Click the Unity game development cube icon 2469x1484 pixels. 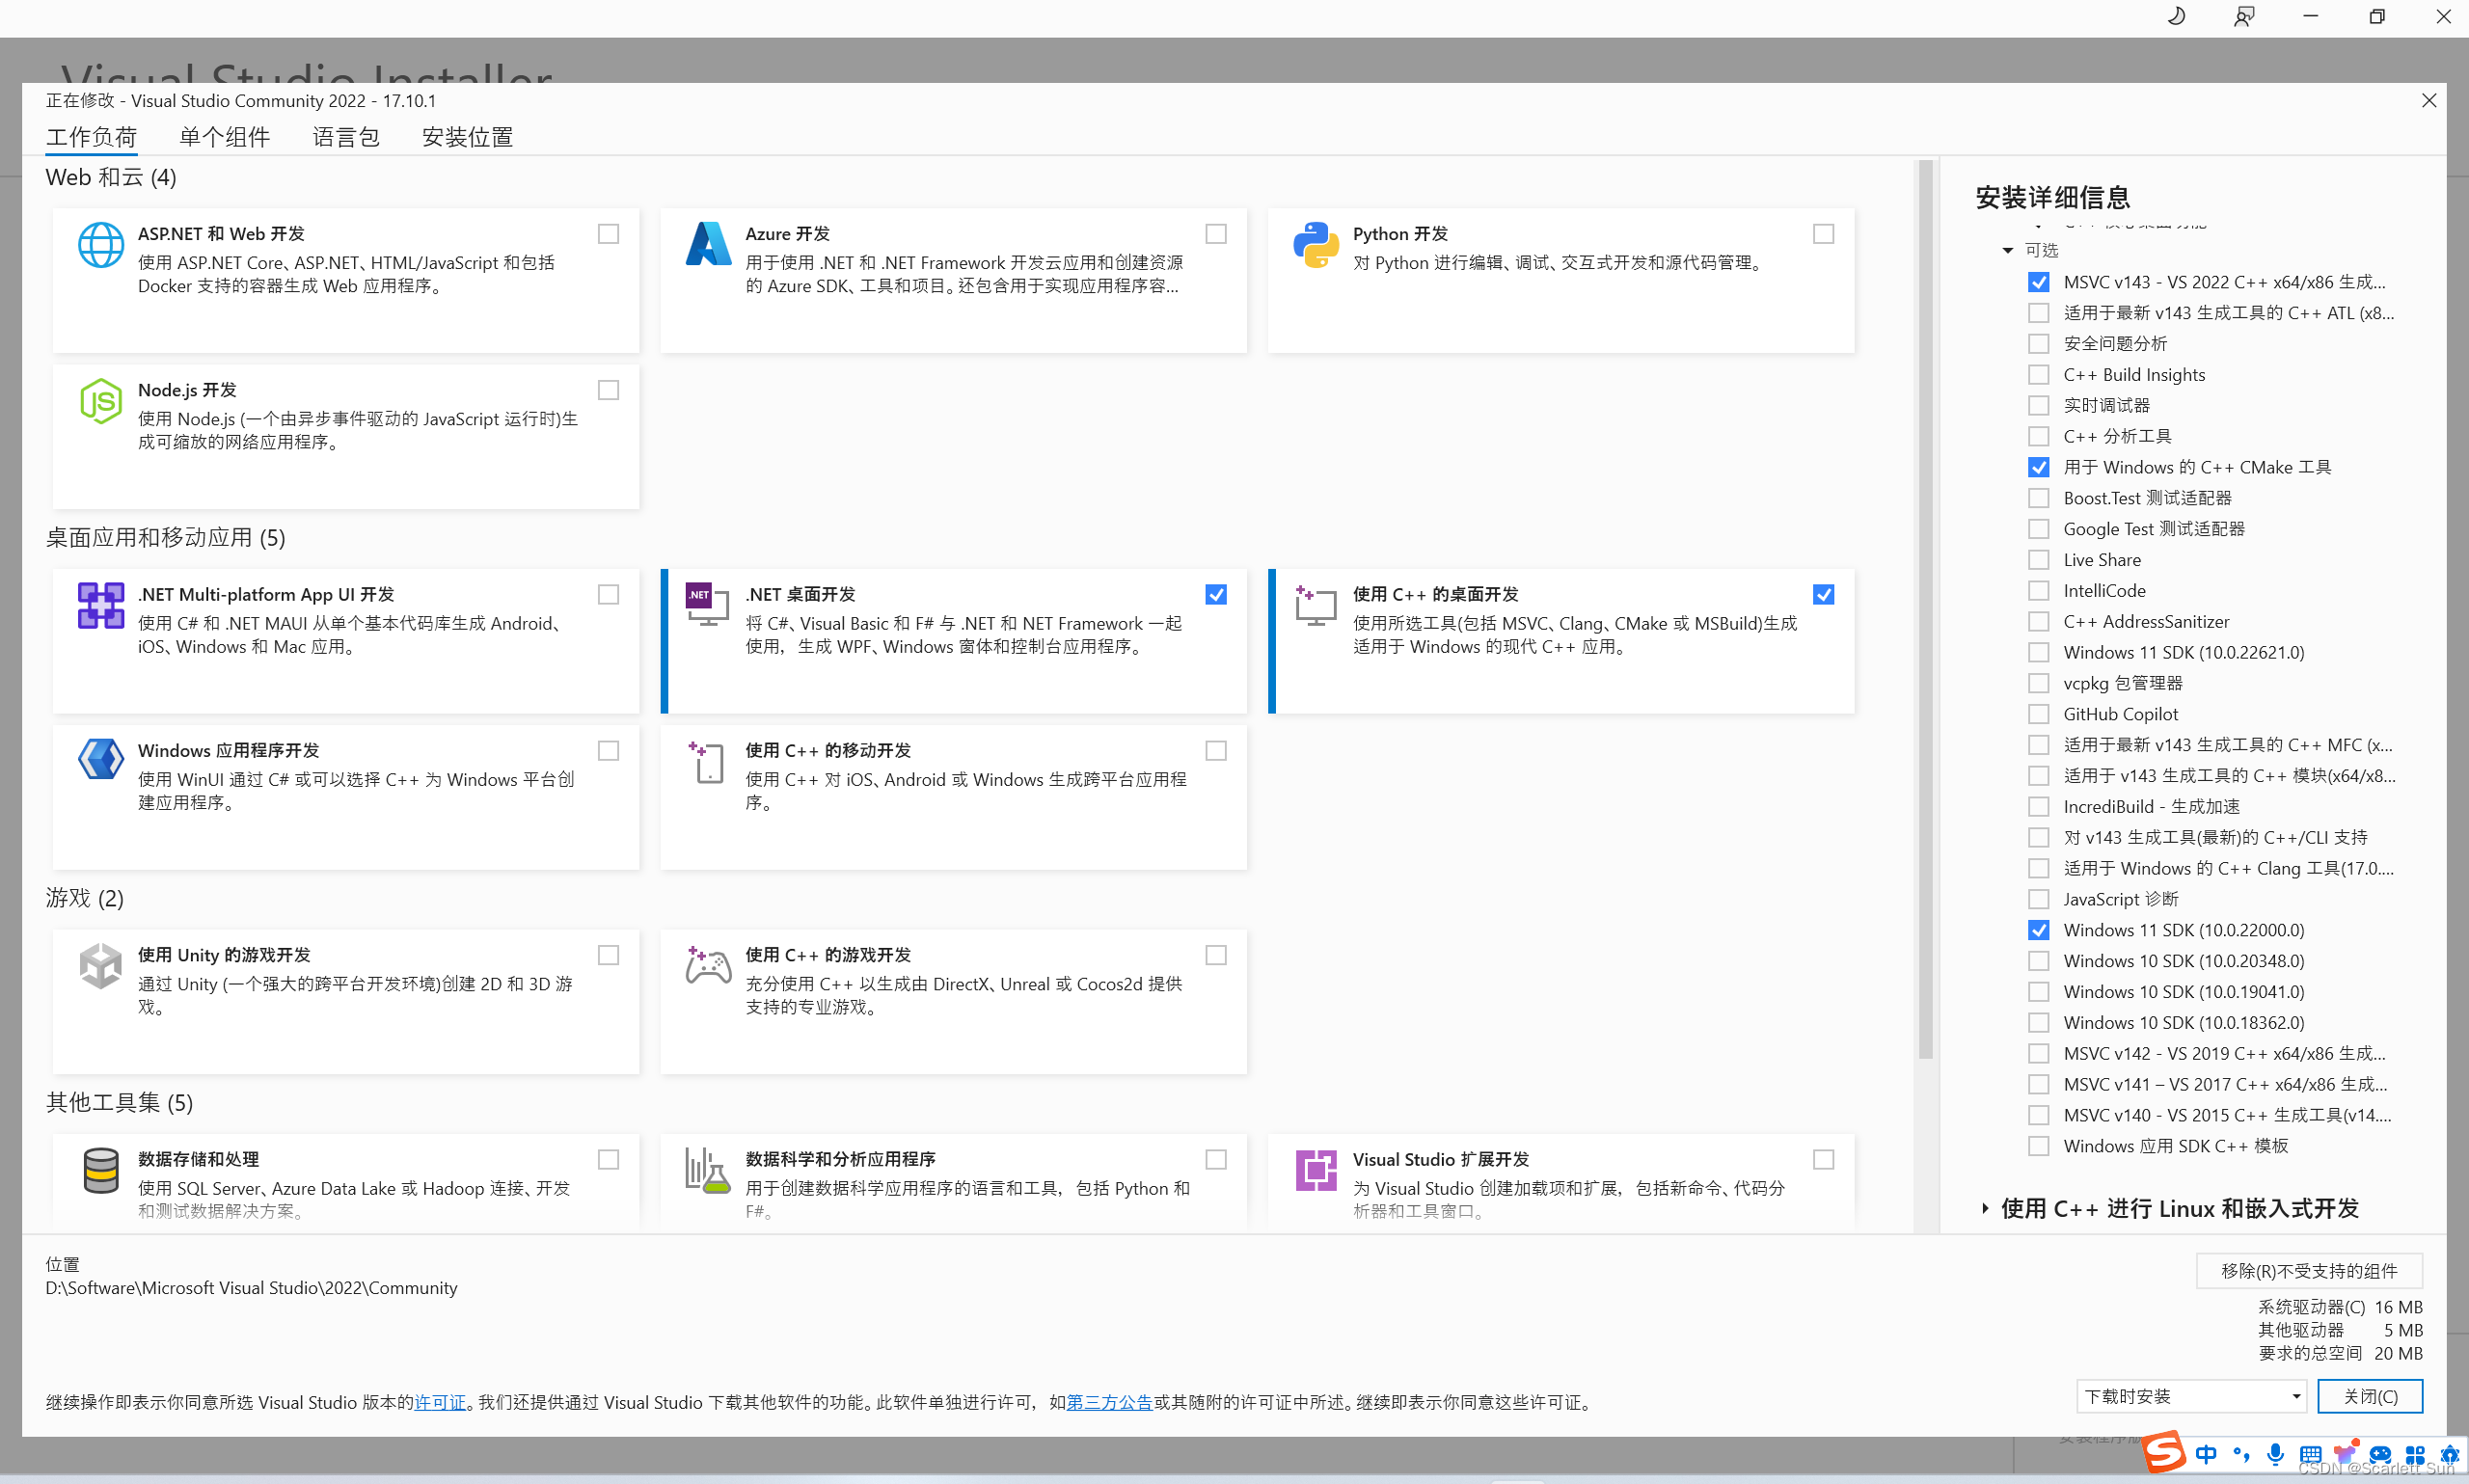100,965
